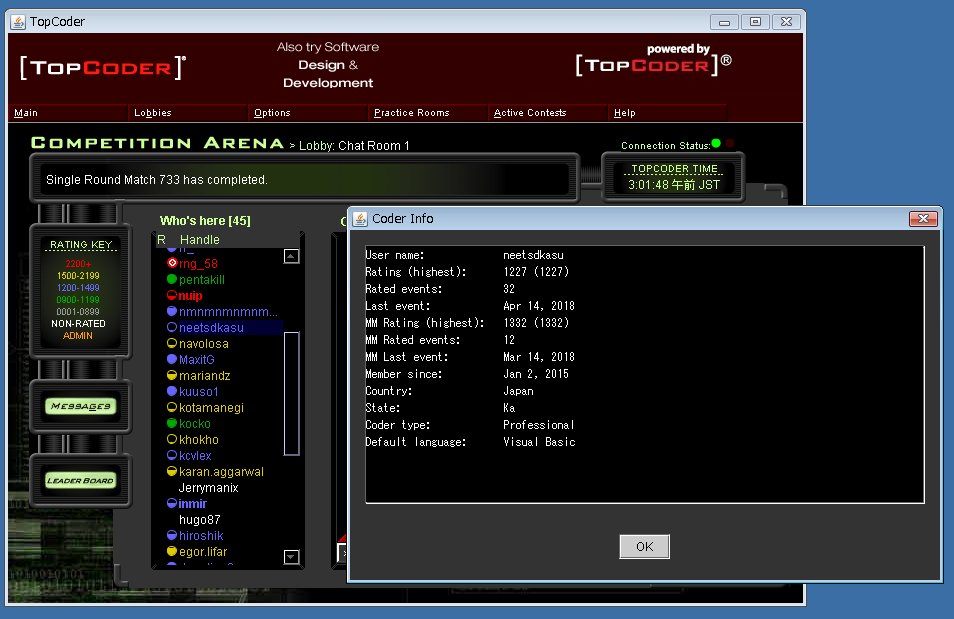Click the blue rating icon beside kcvlex

click(x=172, y=455)
